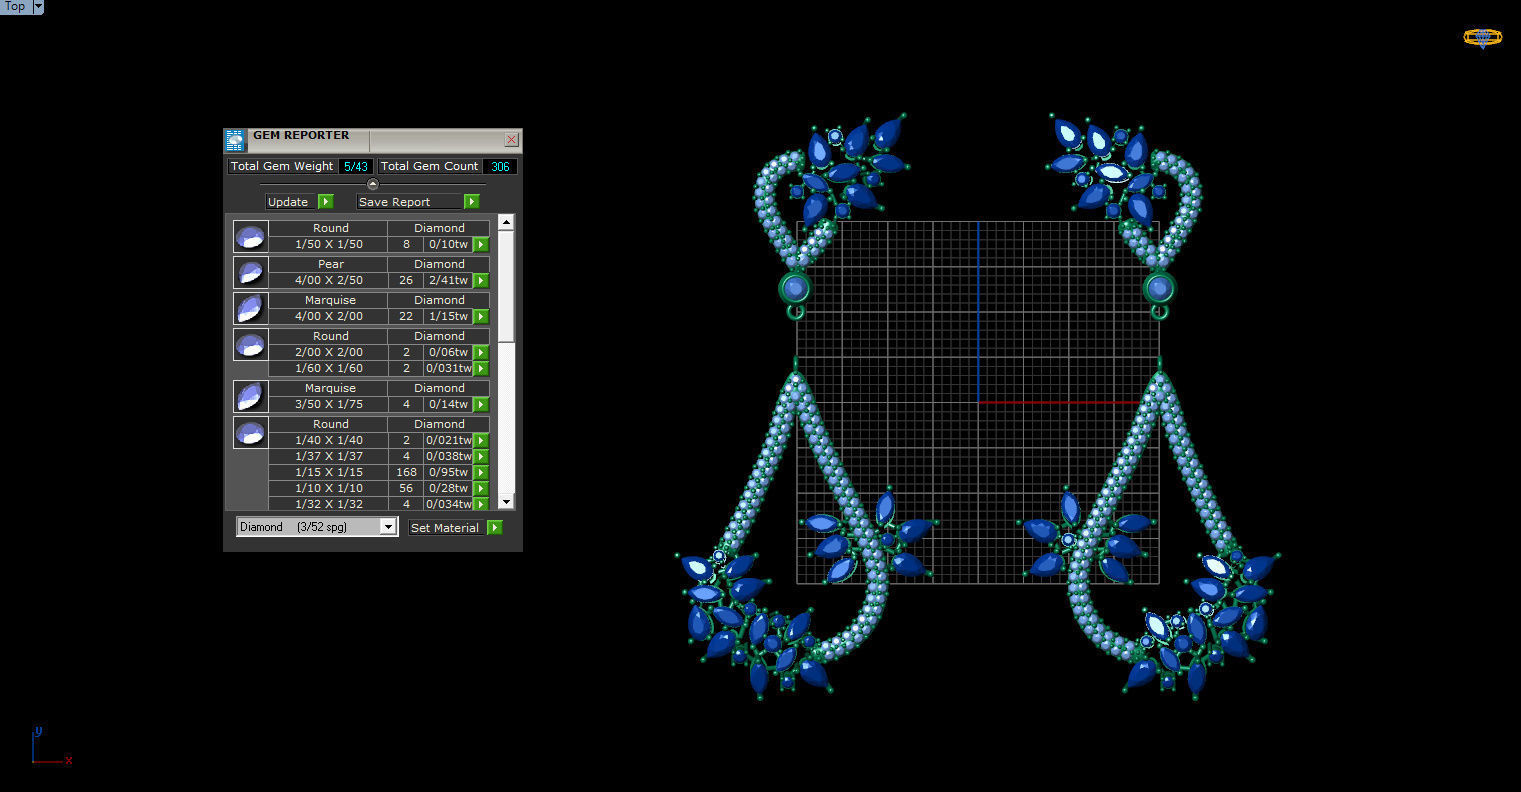Click the Total Gem Weight label
Viewport: 1521px width, 792px height.
tap(282, 166)
